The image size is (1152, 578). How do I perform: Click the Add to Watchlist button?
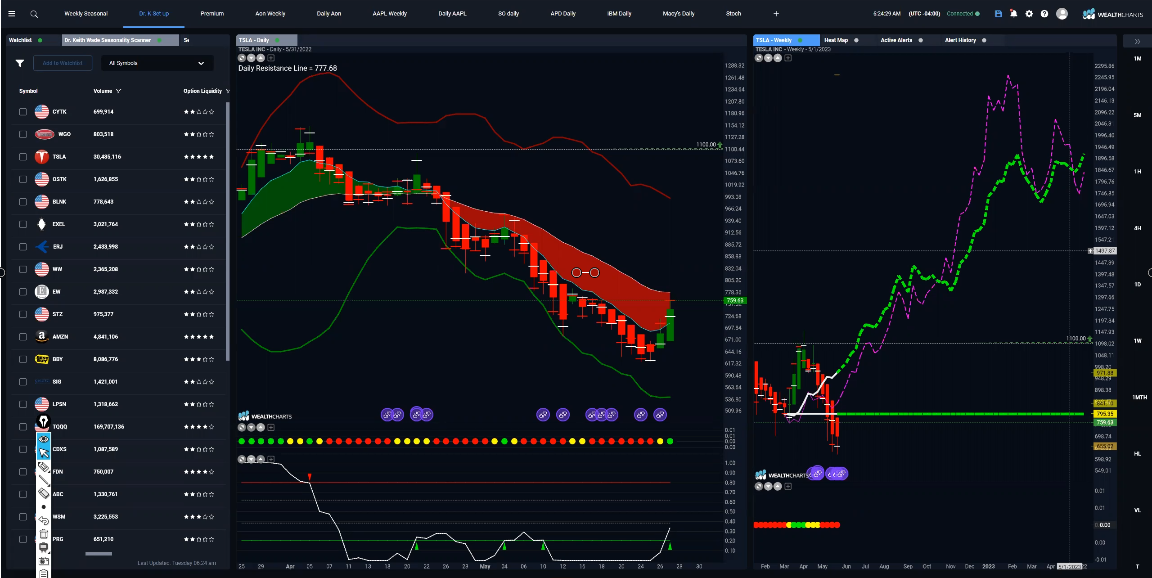(x=62, y=63)
